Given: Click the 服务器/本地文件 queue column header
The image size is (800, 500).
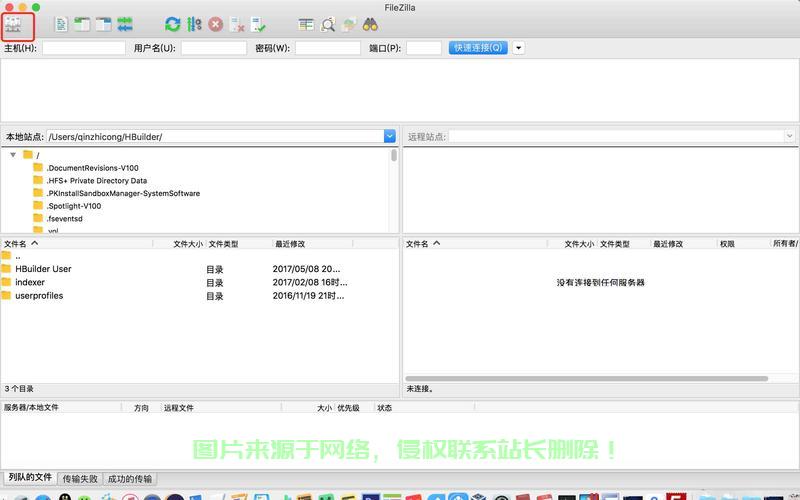Looking at the screenshot, I should 61,408.
